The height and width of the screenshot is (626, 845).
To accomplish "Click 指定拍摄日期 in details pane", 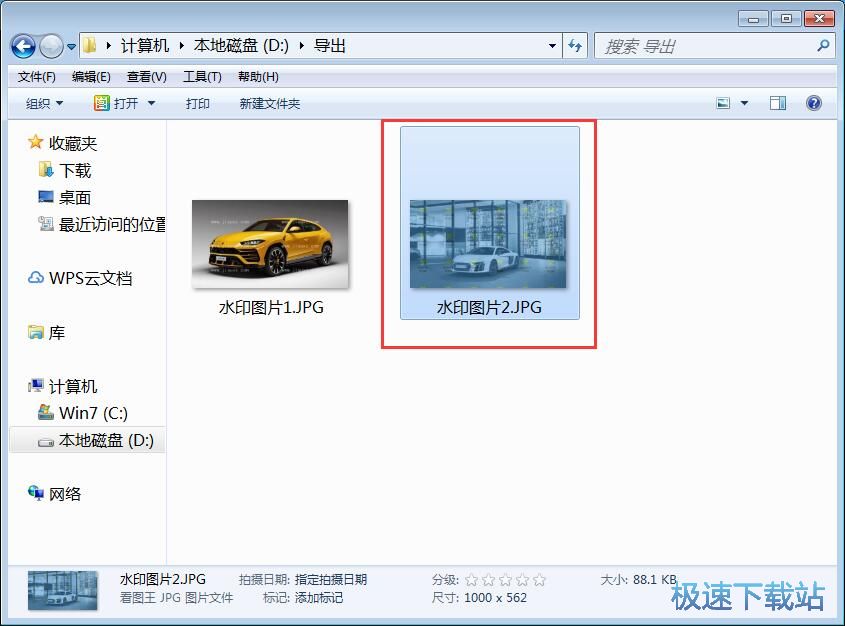I will click(331, 580).
